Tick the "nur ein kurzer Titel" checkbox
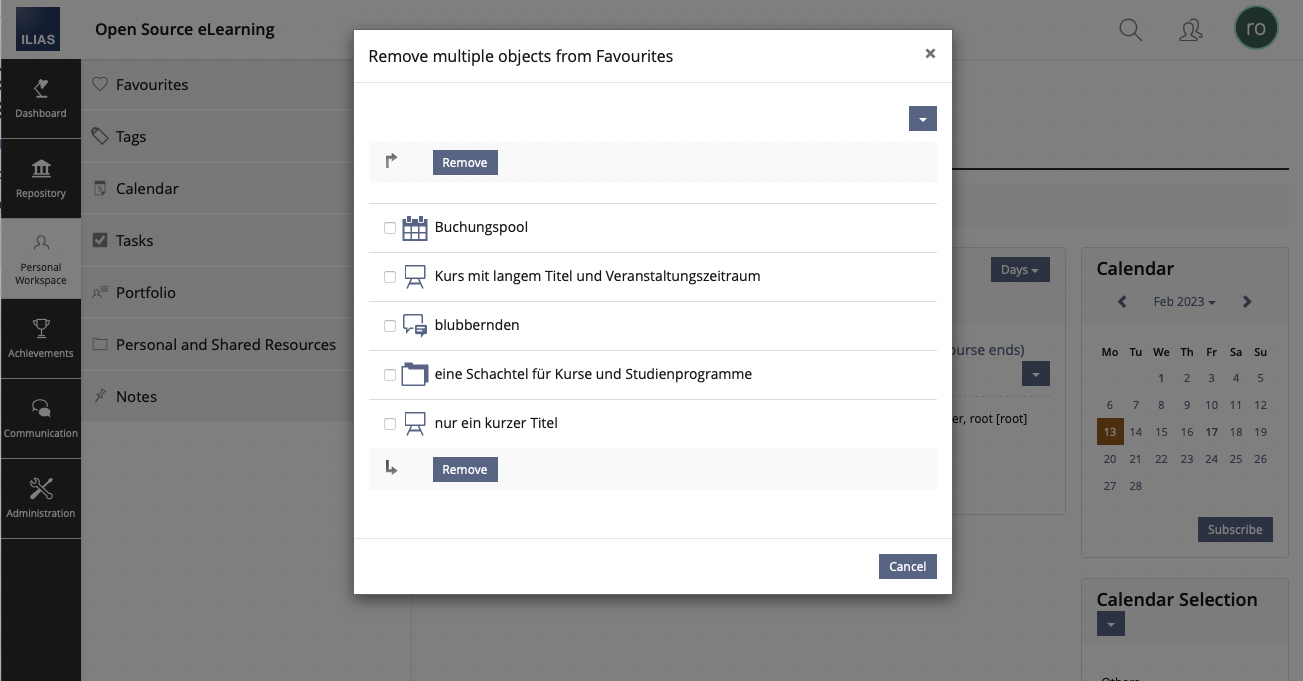This screenshot has width=1303, height=681. pyautogui.click(x=390, y=424)
